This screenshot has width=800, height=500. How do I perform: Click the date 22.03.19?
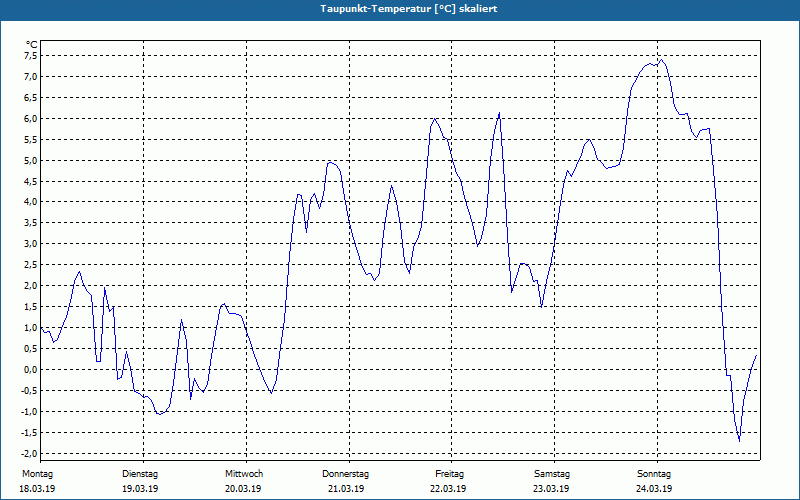[448, 489]
